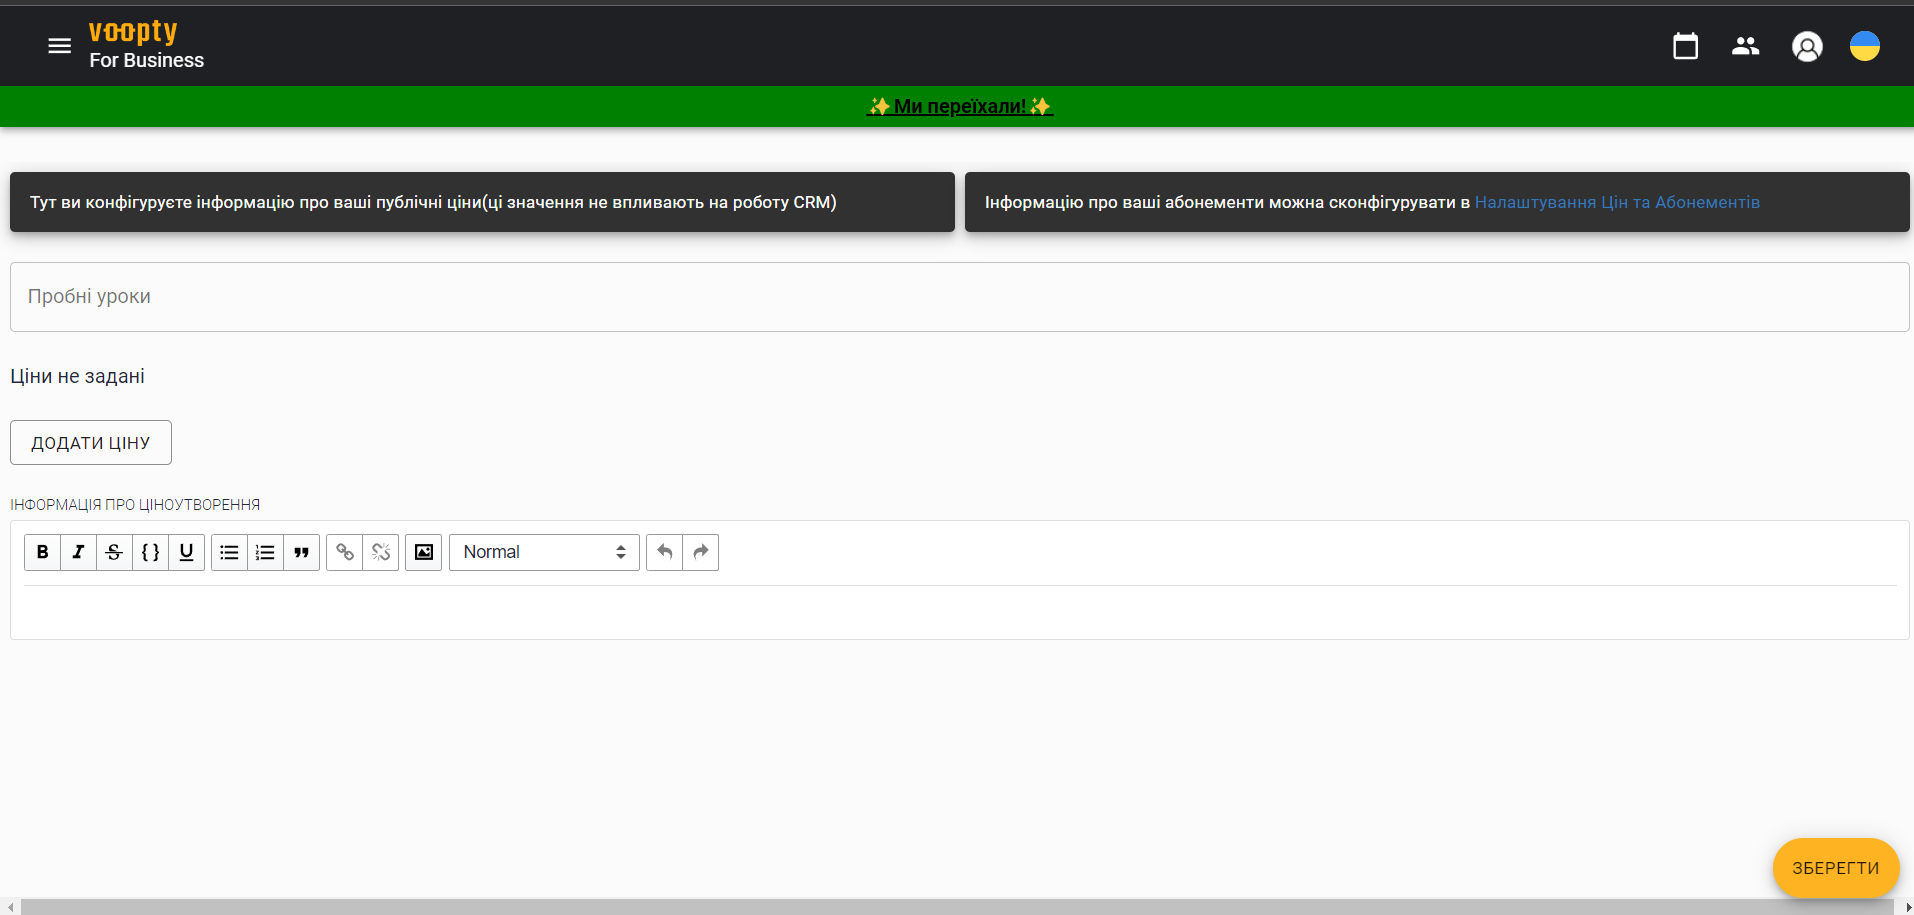Screen dimensions: 1914x915
Task: Open Налаштування Цін та Абонементів link
Action: coord(1617,201)
